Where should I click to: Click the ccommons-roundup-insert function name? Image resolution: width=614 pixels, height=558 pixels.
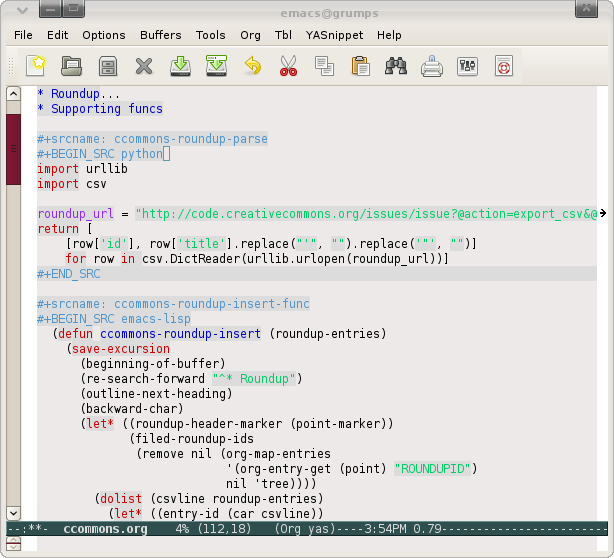click(181, 334)
